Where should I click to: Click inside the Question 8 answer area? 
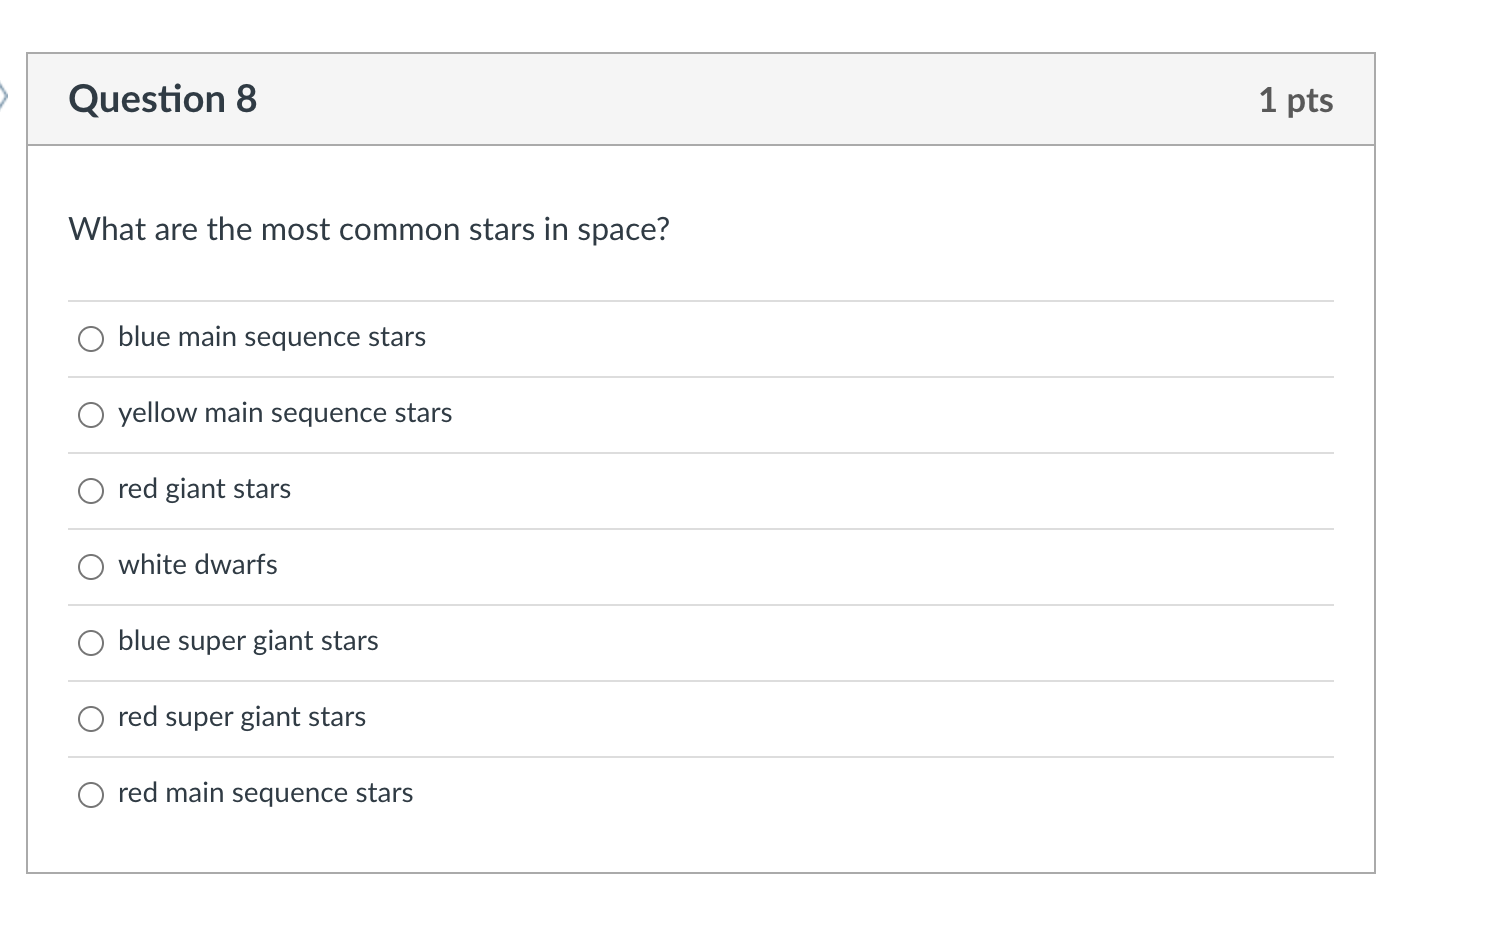[700, 500]
